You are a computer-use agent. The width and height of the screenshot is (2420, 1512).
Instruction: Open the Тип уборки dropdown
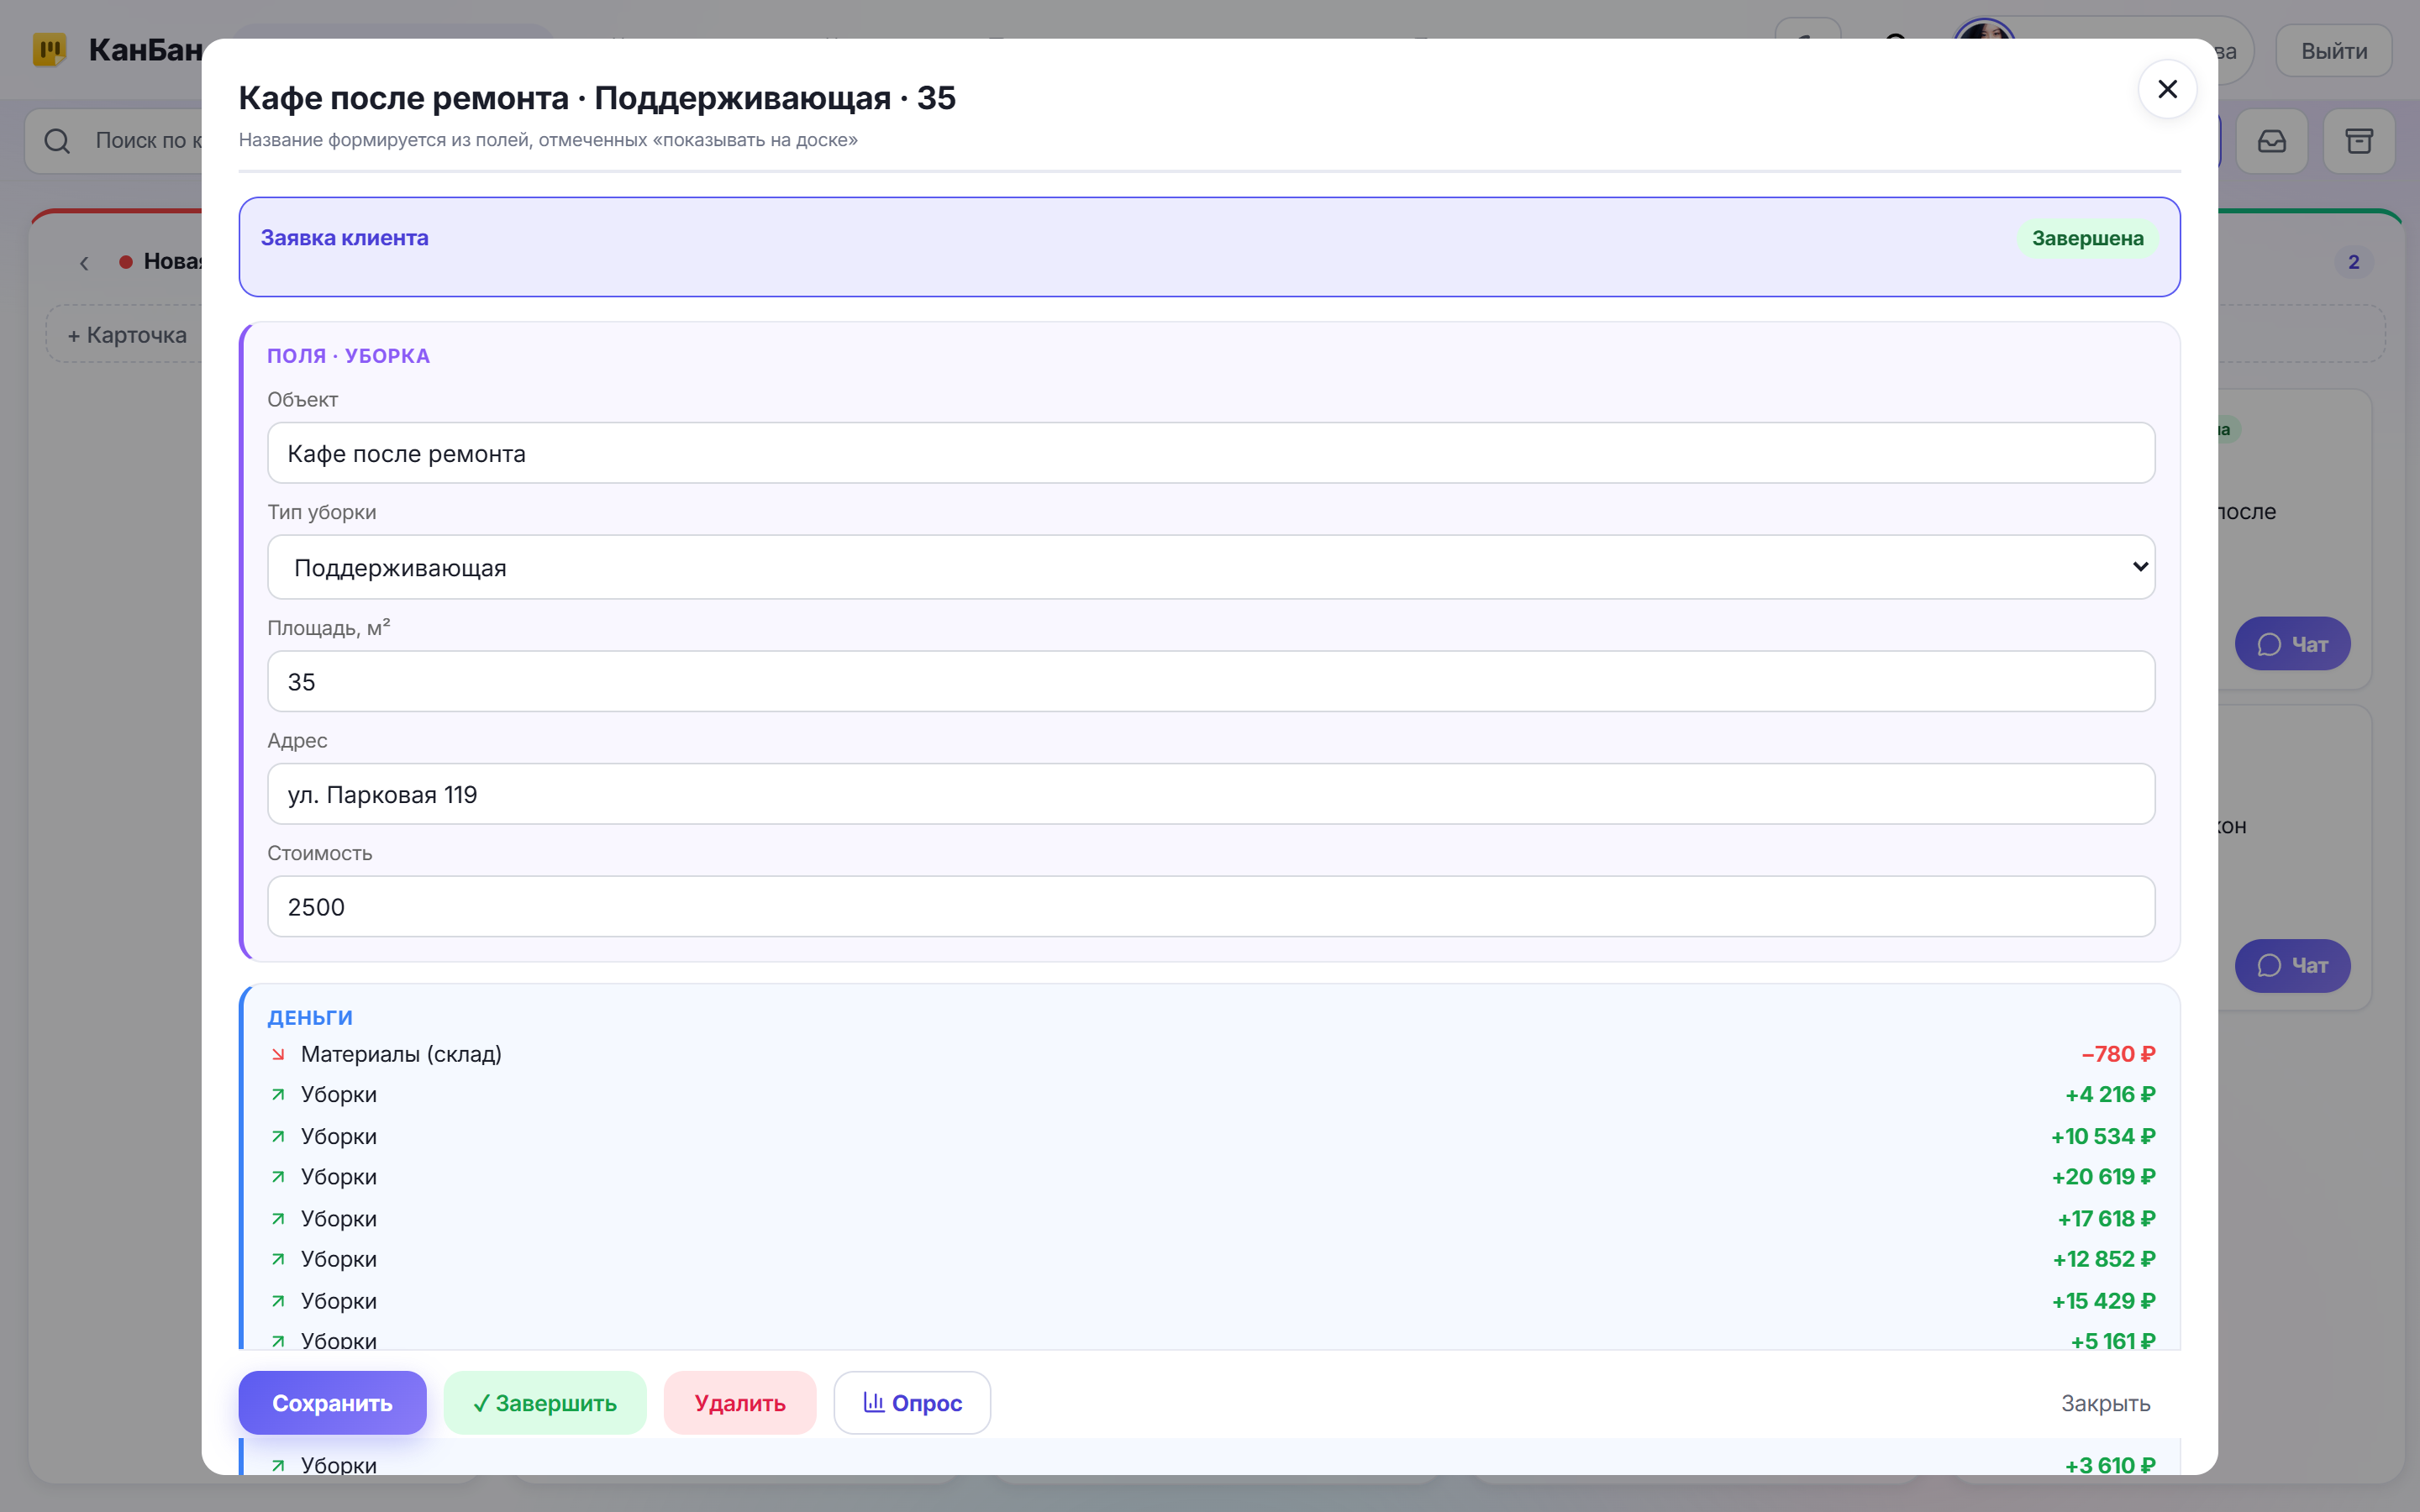click(x=1210, y=567)
